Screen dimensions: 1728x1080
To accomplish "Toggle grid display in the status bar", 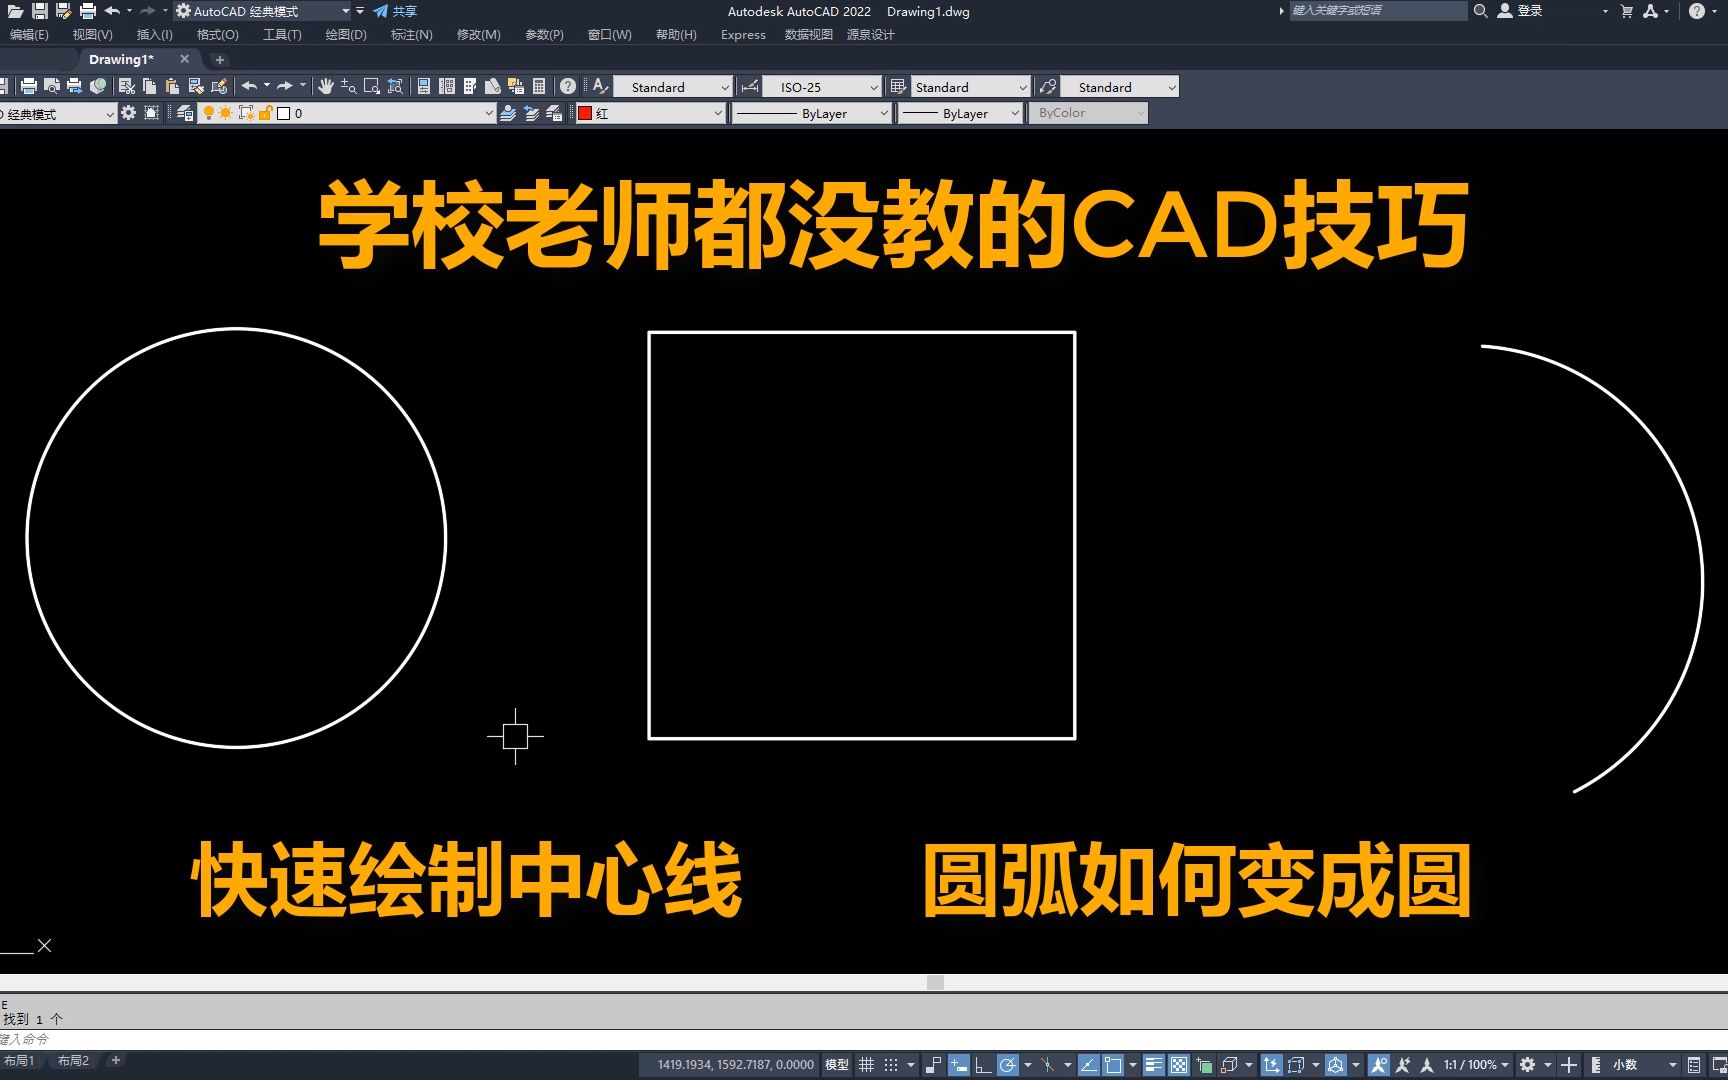I will coord(866,1064).
